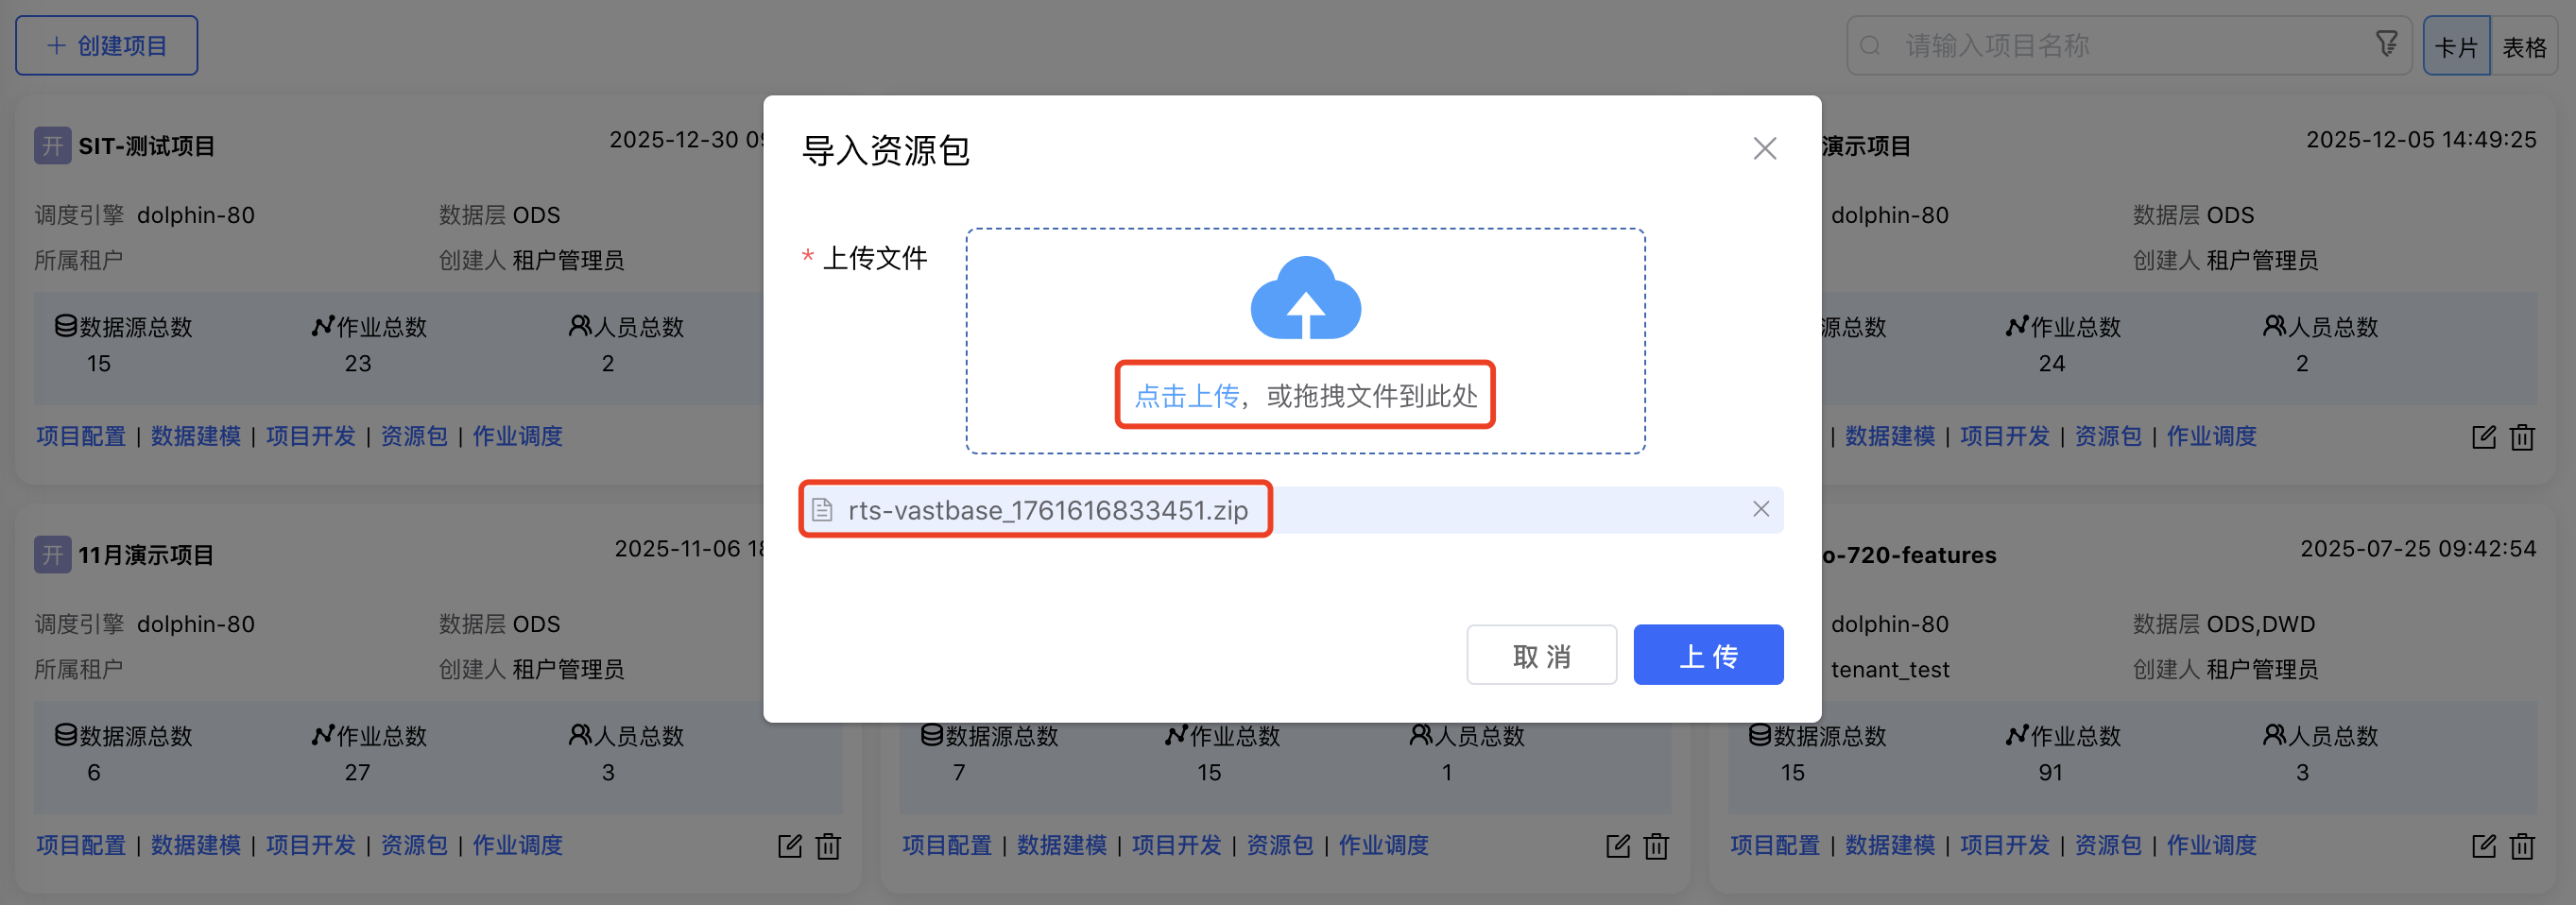2576x905 pixels.
Task: Click the members icon in 11月演示项目
Action: click(580, 735)
